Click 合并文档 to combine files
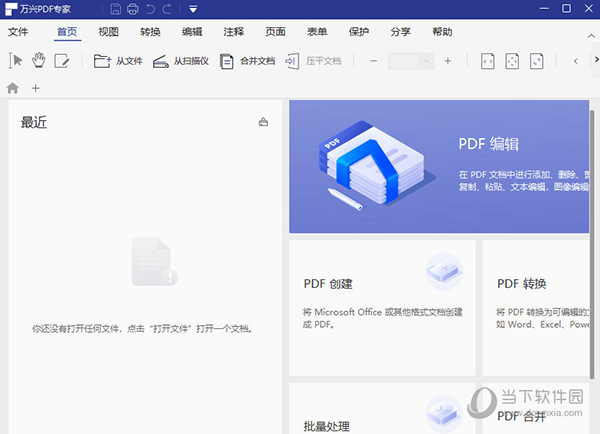Image resolution: width=600 pixels, height=434 pixels. (247, 61)
